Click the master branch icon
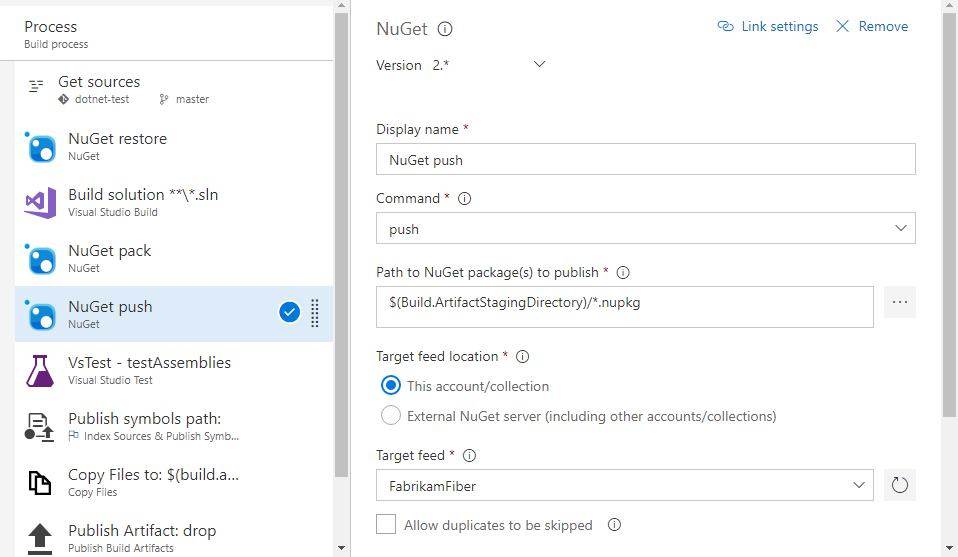The width and height of the screenshot is (958, 557). coord(164,99)
